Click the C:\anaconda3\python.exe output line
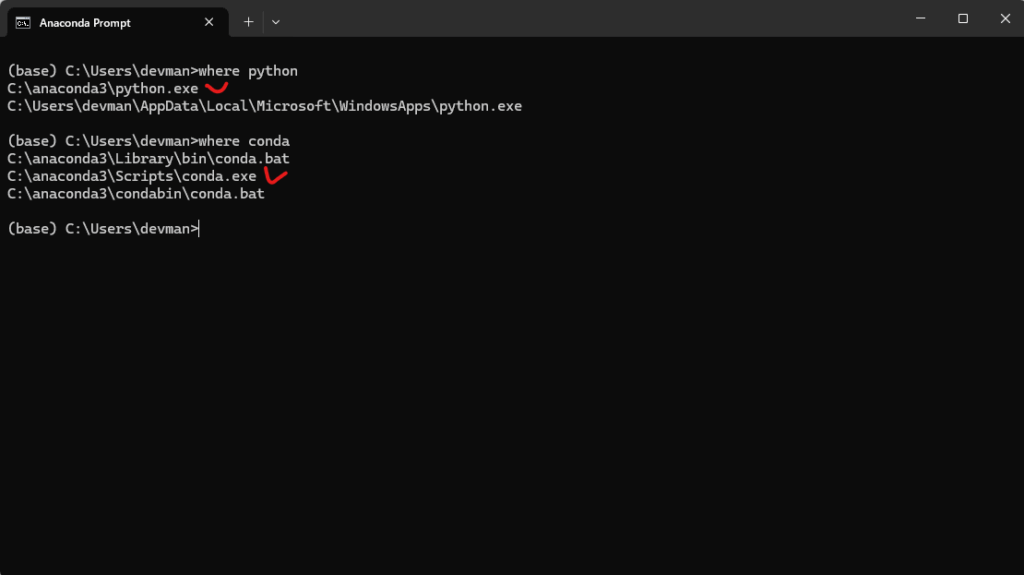 pyautogui.click(x=103, y=89)
